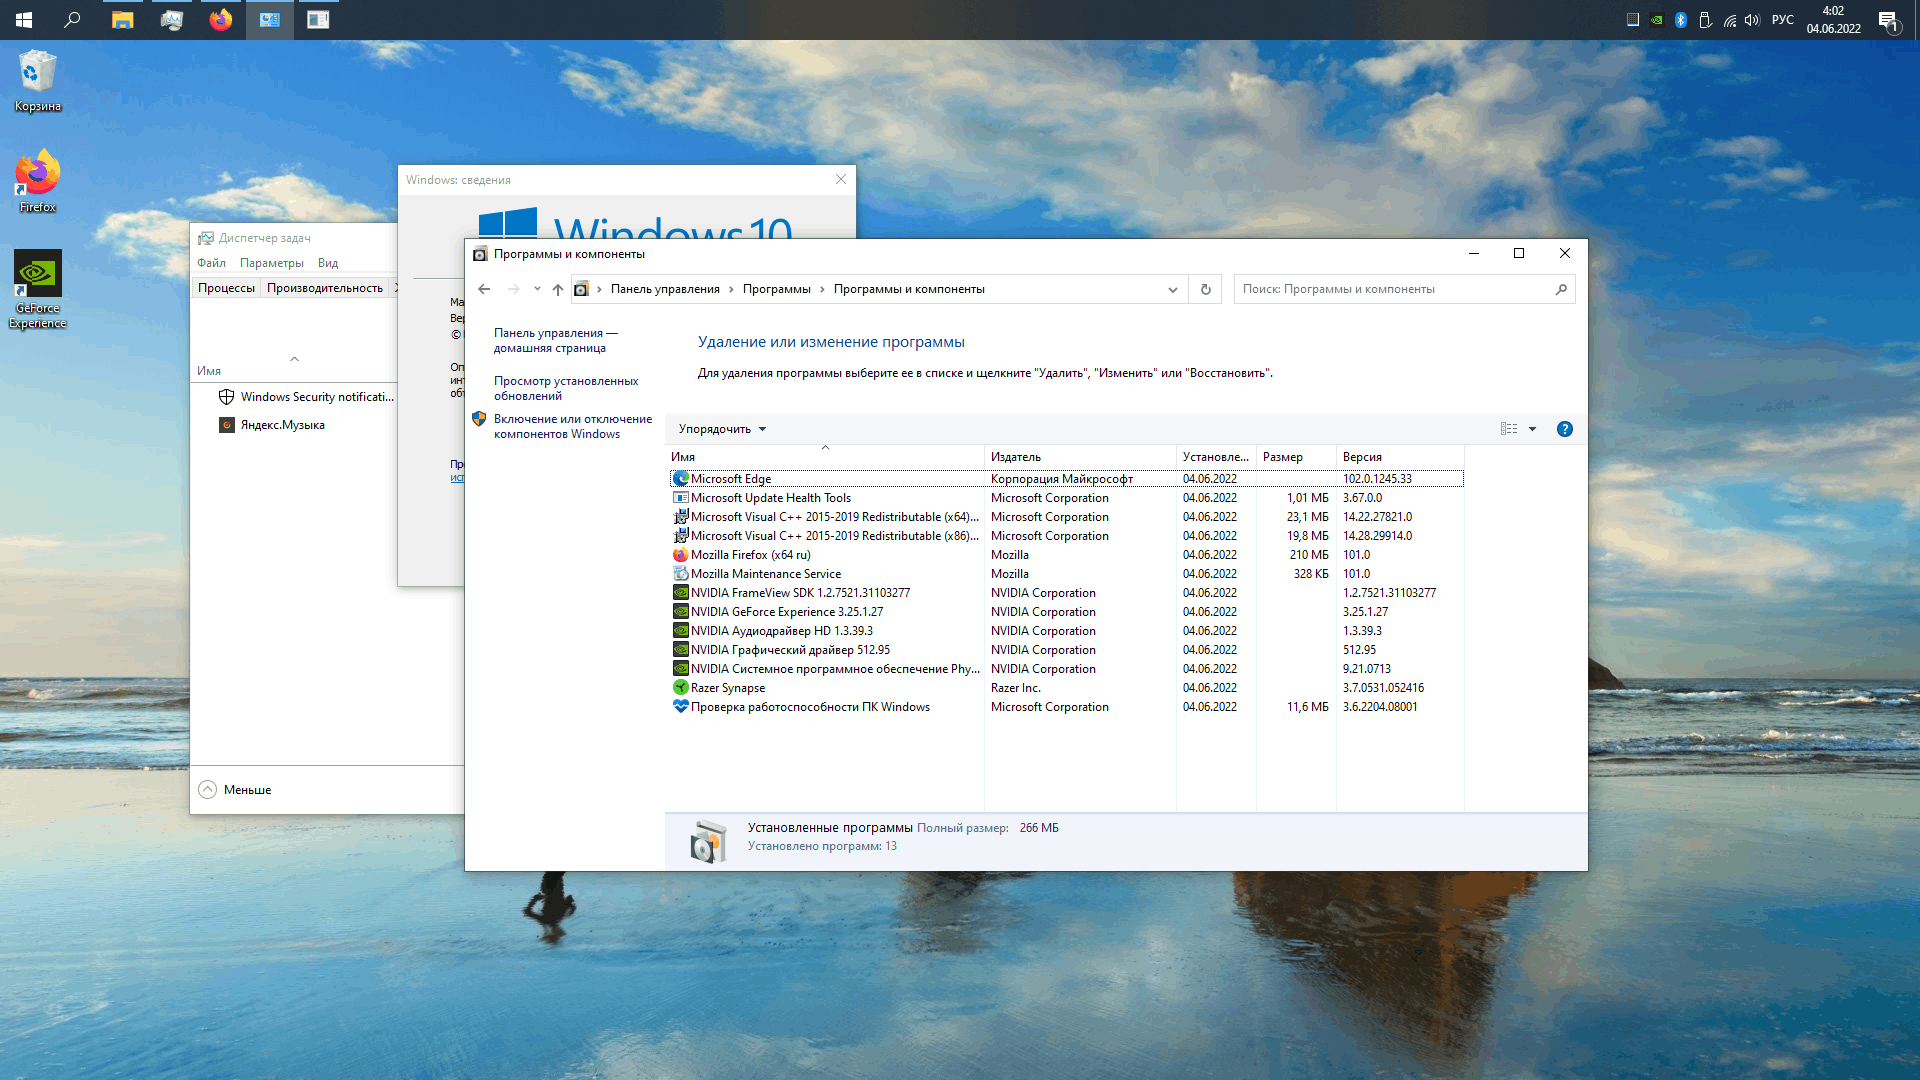This screenshot has height=1080, width=1920.
Task: Change view with the view layout icon
Action: coord(1509,429)
